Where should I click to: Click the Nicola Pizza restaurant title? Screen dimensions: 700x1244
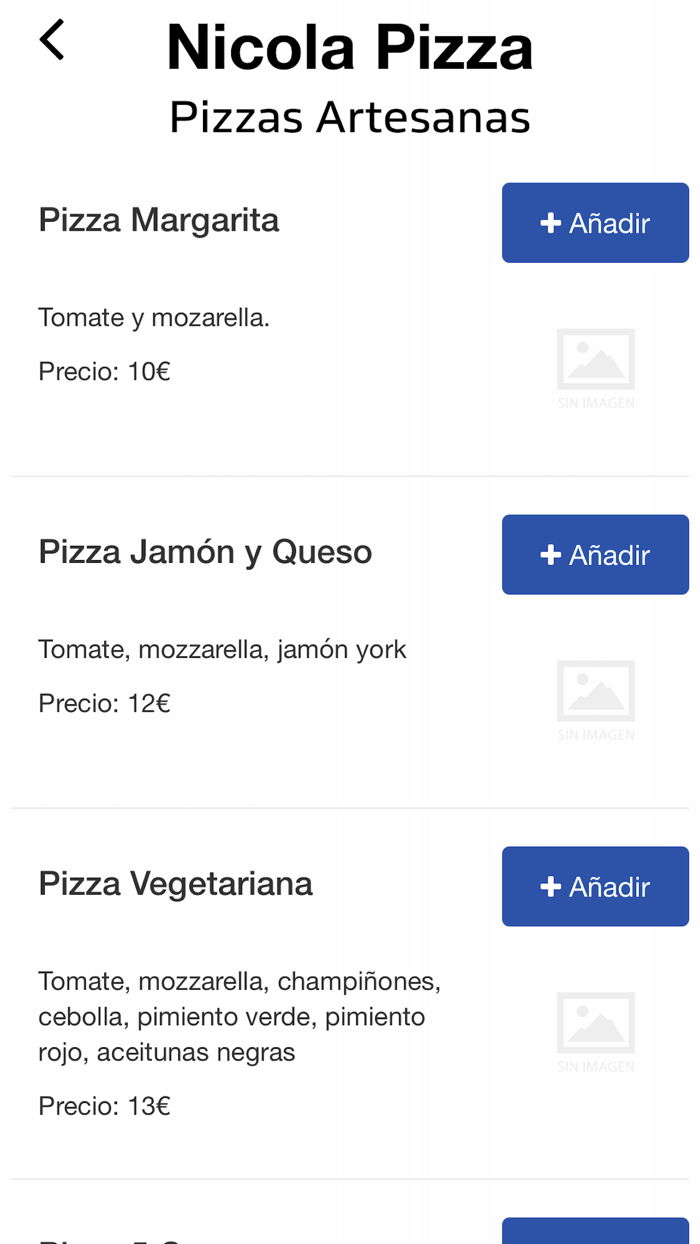click(349, 46)
